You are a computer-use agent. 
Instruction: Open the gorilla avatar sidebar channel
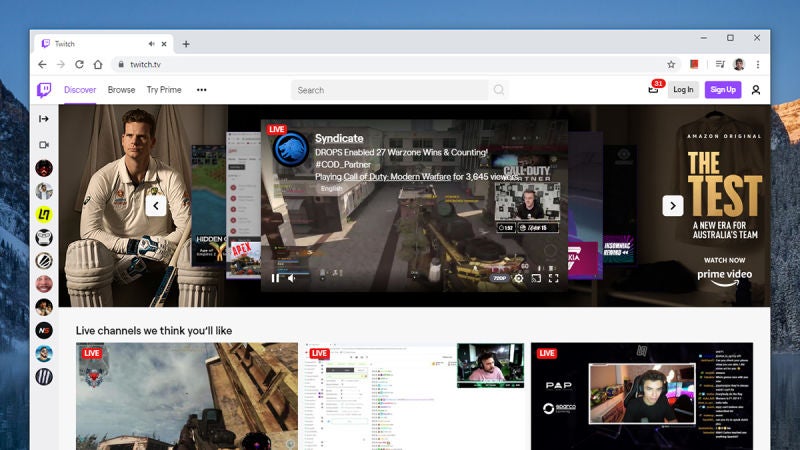coord(44,237)
